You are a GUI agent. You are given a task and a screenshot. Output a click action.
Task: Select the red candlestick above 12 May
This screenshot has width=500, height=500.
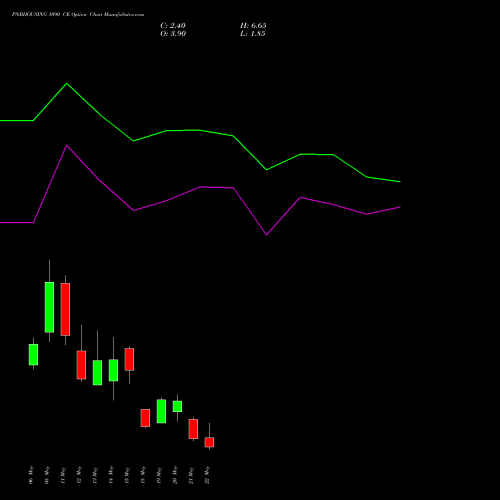click(x=81, y=365)
